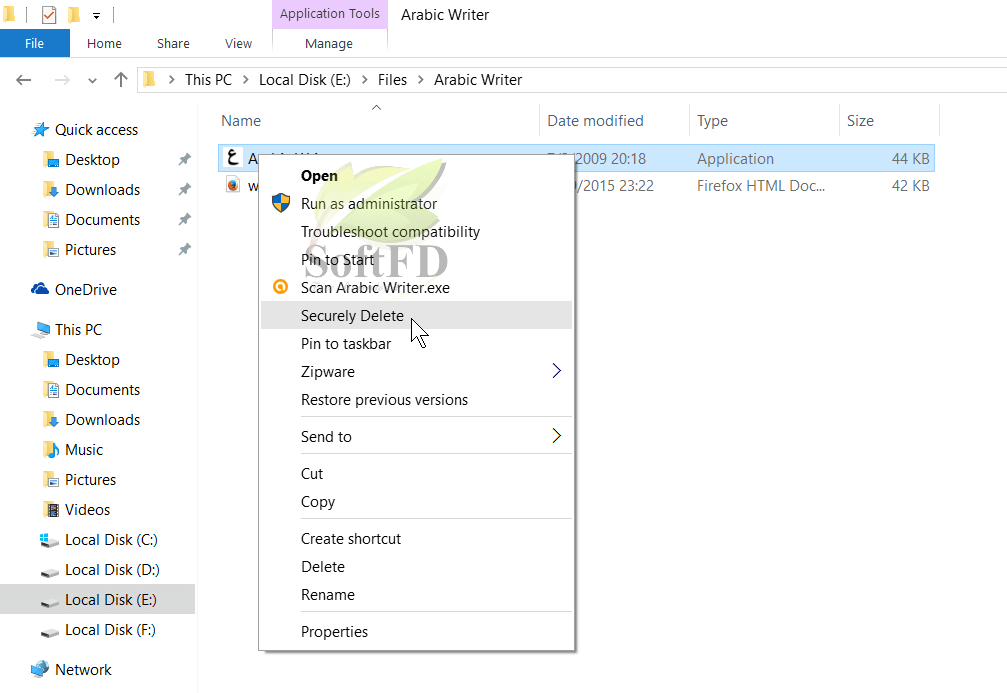
Task: Switch to the Share ribbon tab
Action: pos(173,44)
